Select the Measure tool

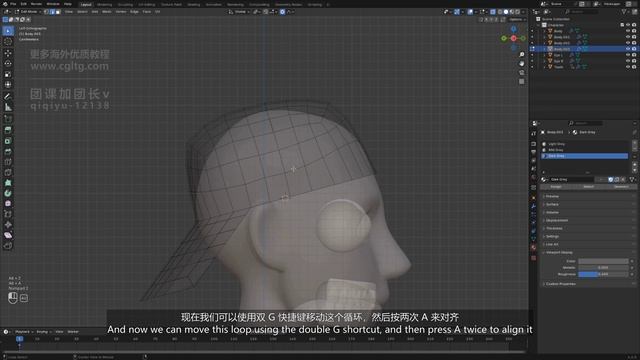[8, 107]
